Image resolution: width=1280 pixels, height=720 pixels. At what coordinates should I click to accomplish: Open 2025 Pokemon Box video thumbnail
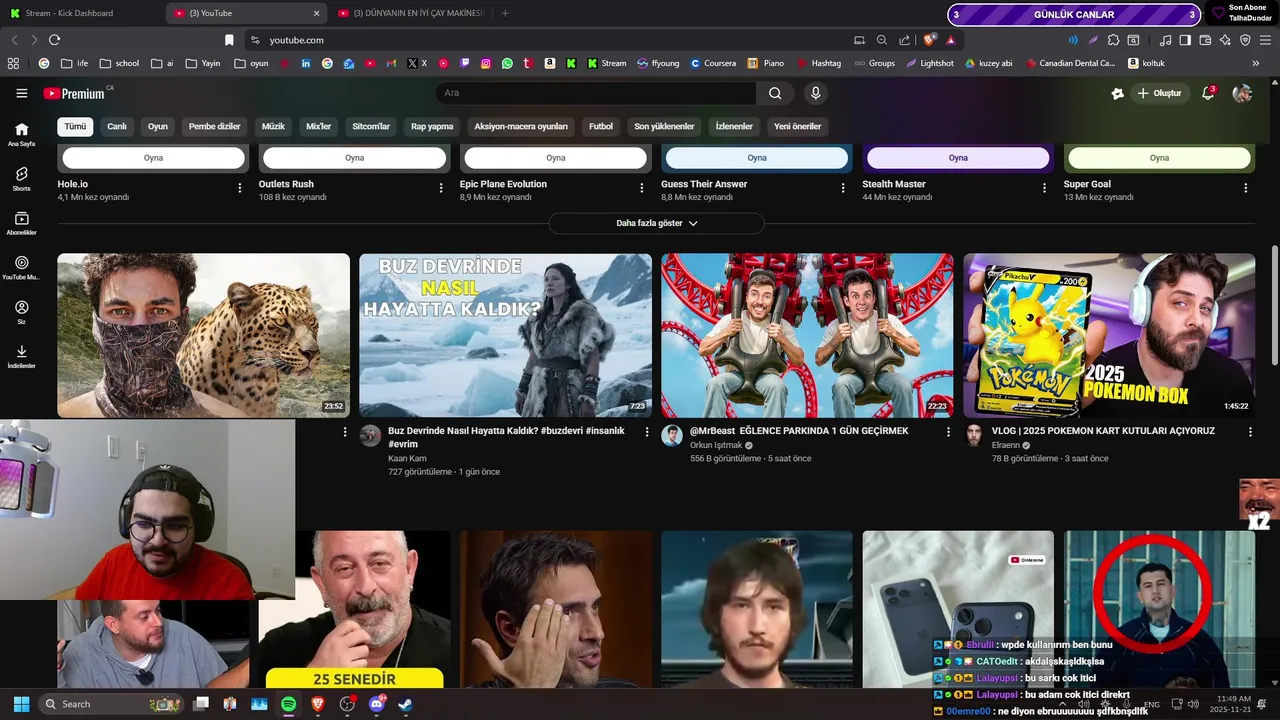pos(1109,335)
